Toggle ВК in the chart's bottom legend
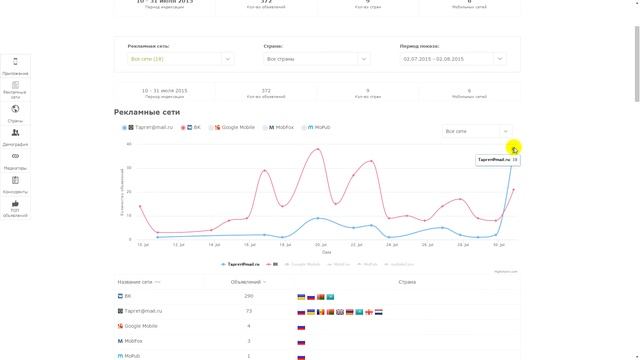 coord(272,264)
